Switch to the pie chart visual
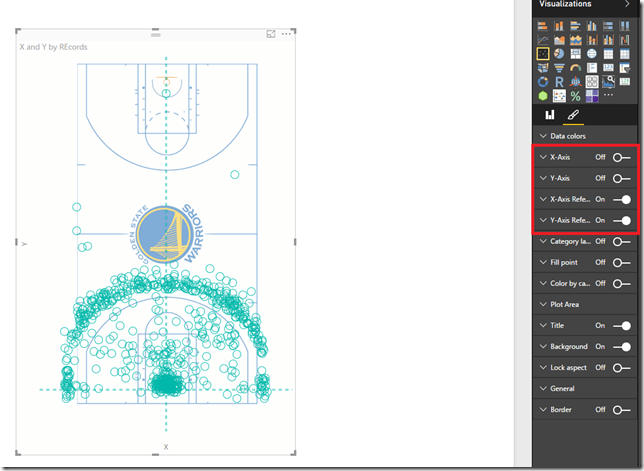This screenshot has height=471, width=644. 559,54
